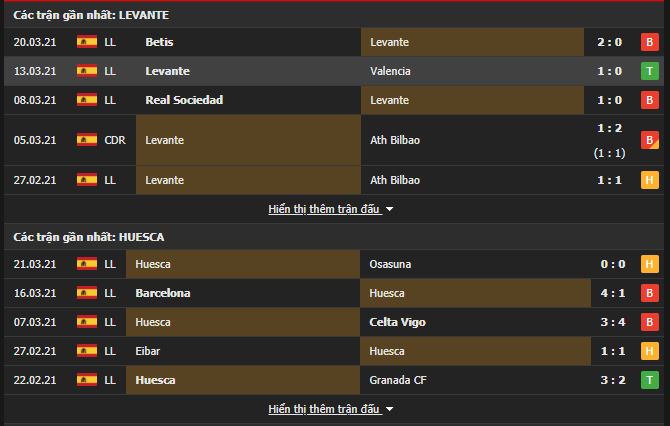
Task: Click the CDR competition label
Action: coord(115,140)
